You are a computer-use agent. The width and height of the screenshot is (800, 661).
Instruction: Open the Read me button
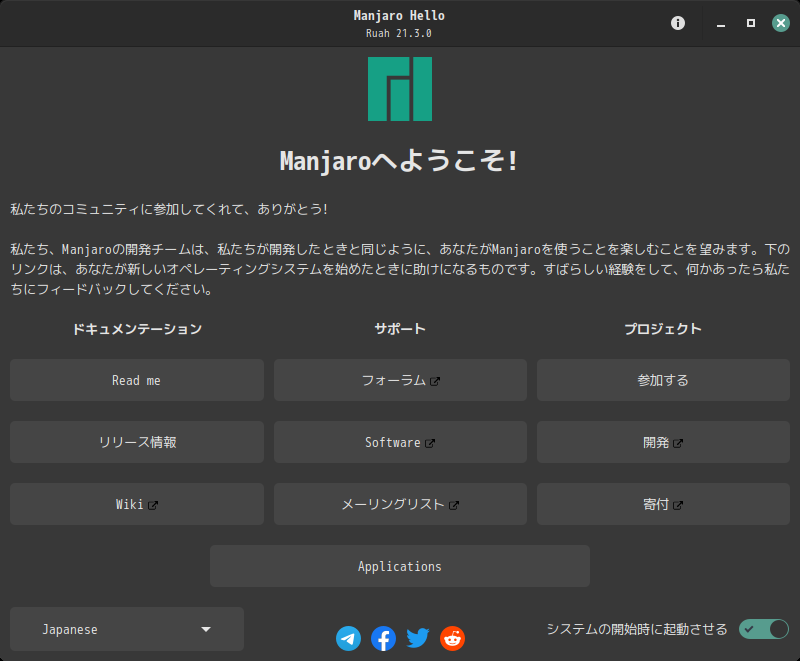pos(137,380)
